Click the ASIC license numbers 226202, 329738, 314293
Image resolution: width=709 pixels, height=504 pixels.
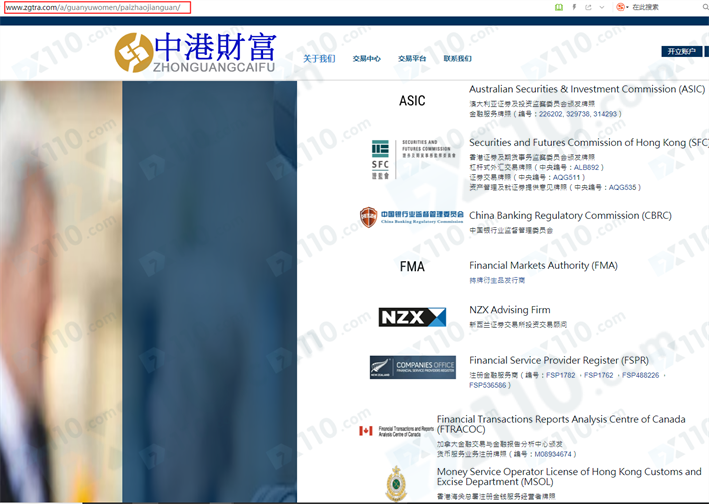[577, 114]
